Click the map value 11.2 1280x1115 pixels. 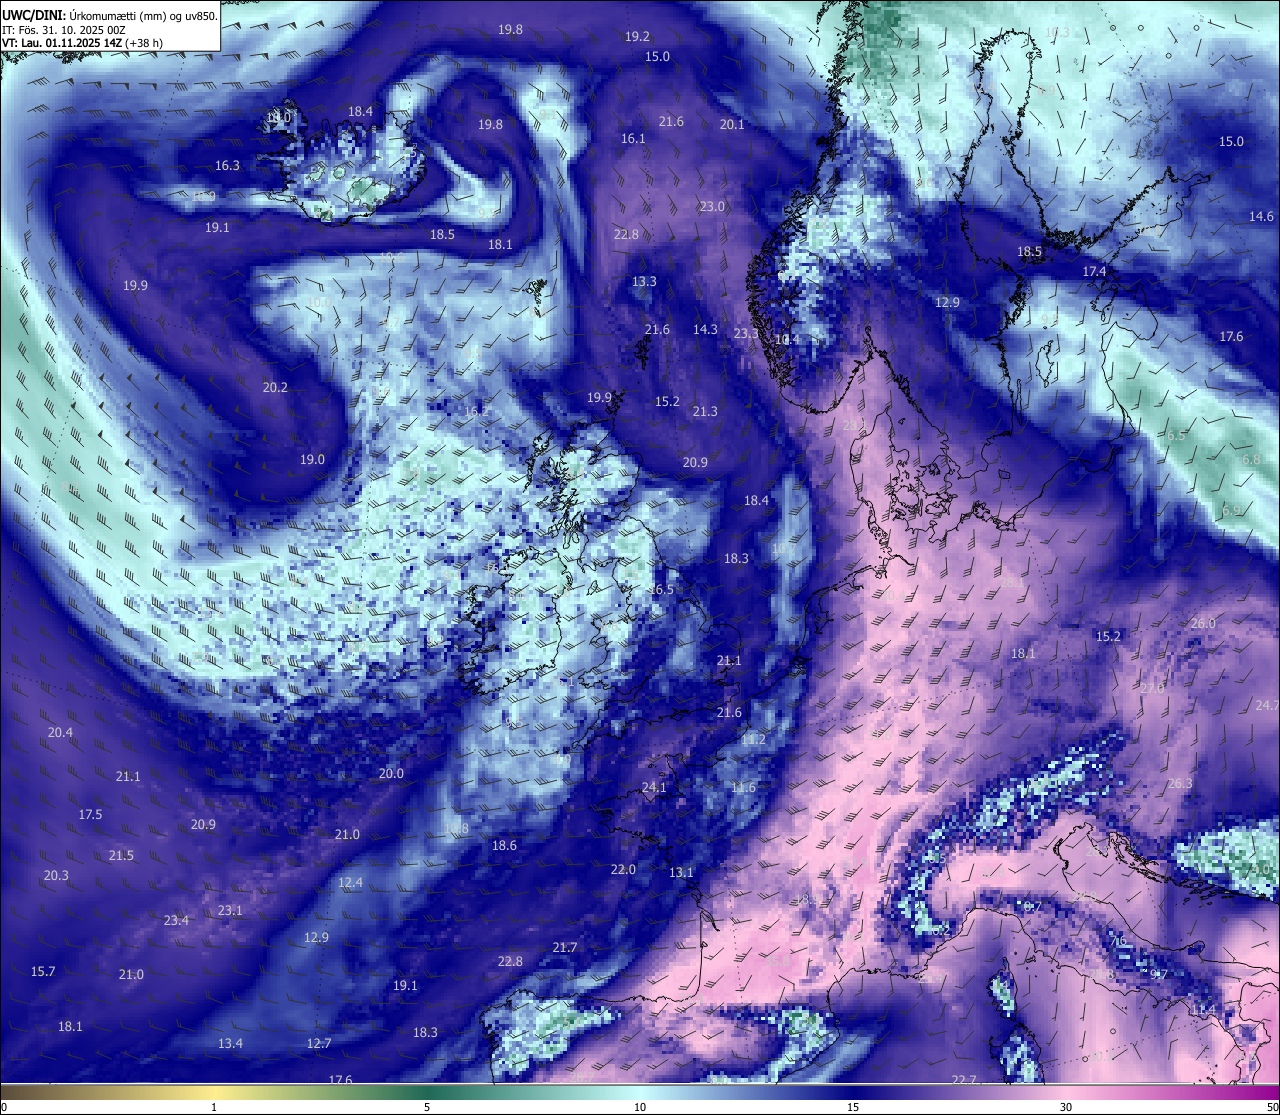(753, 739)
